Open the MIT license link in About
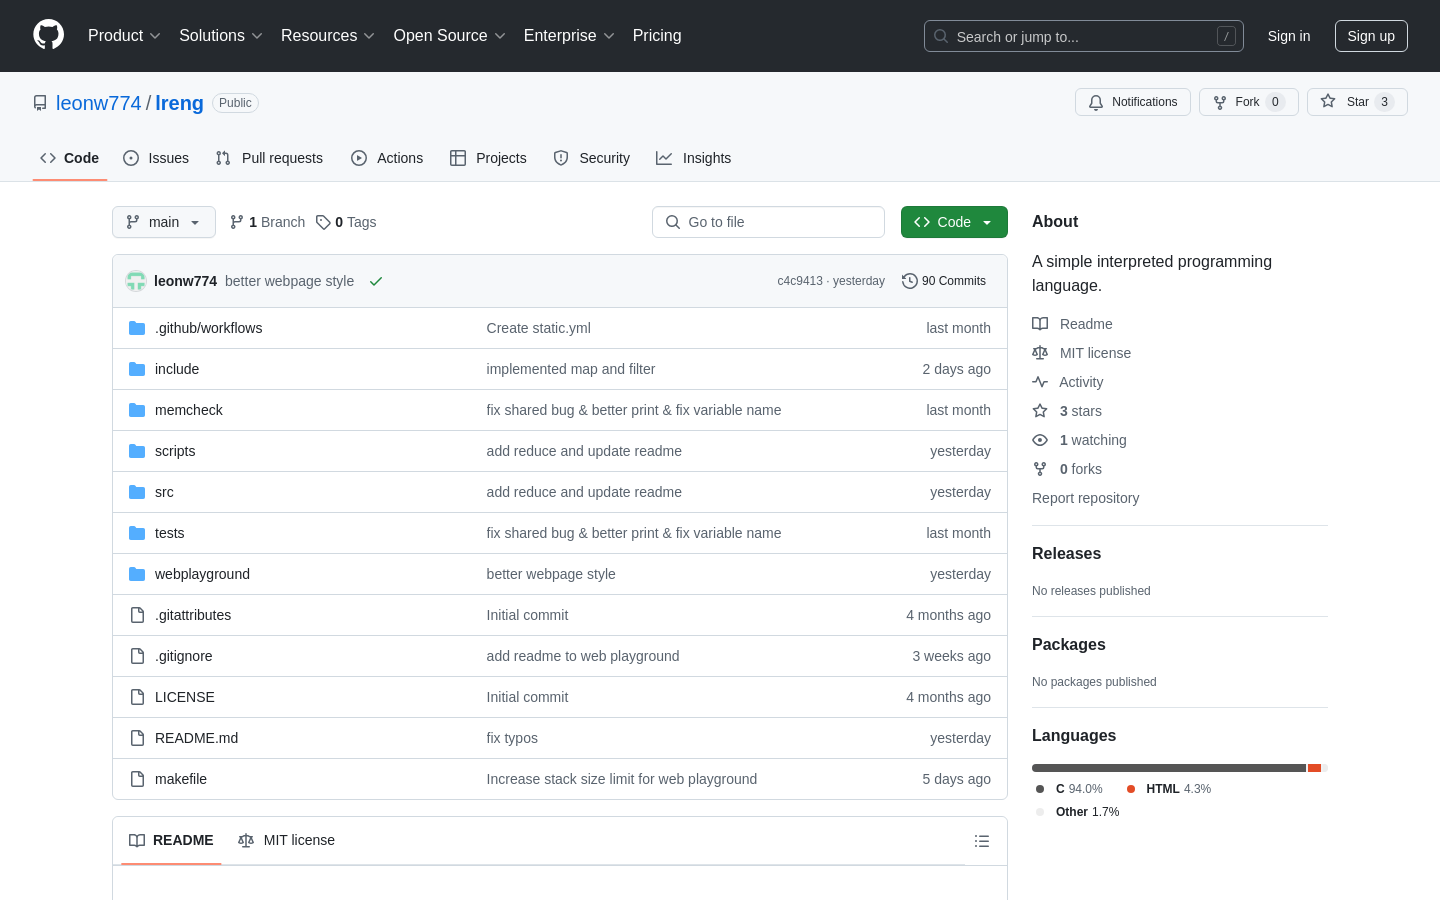Screen dimensions: 1440x900 [x=1082, y=353]
